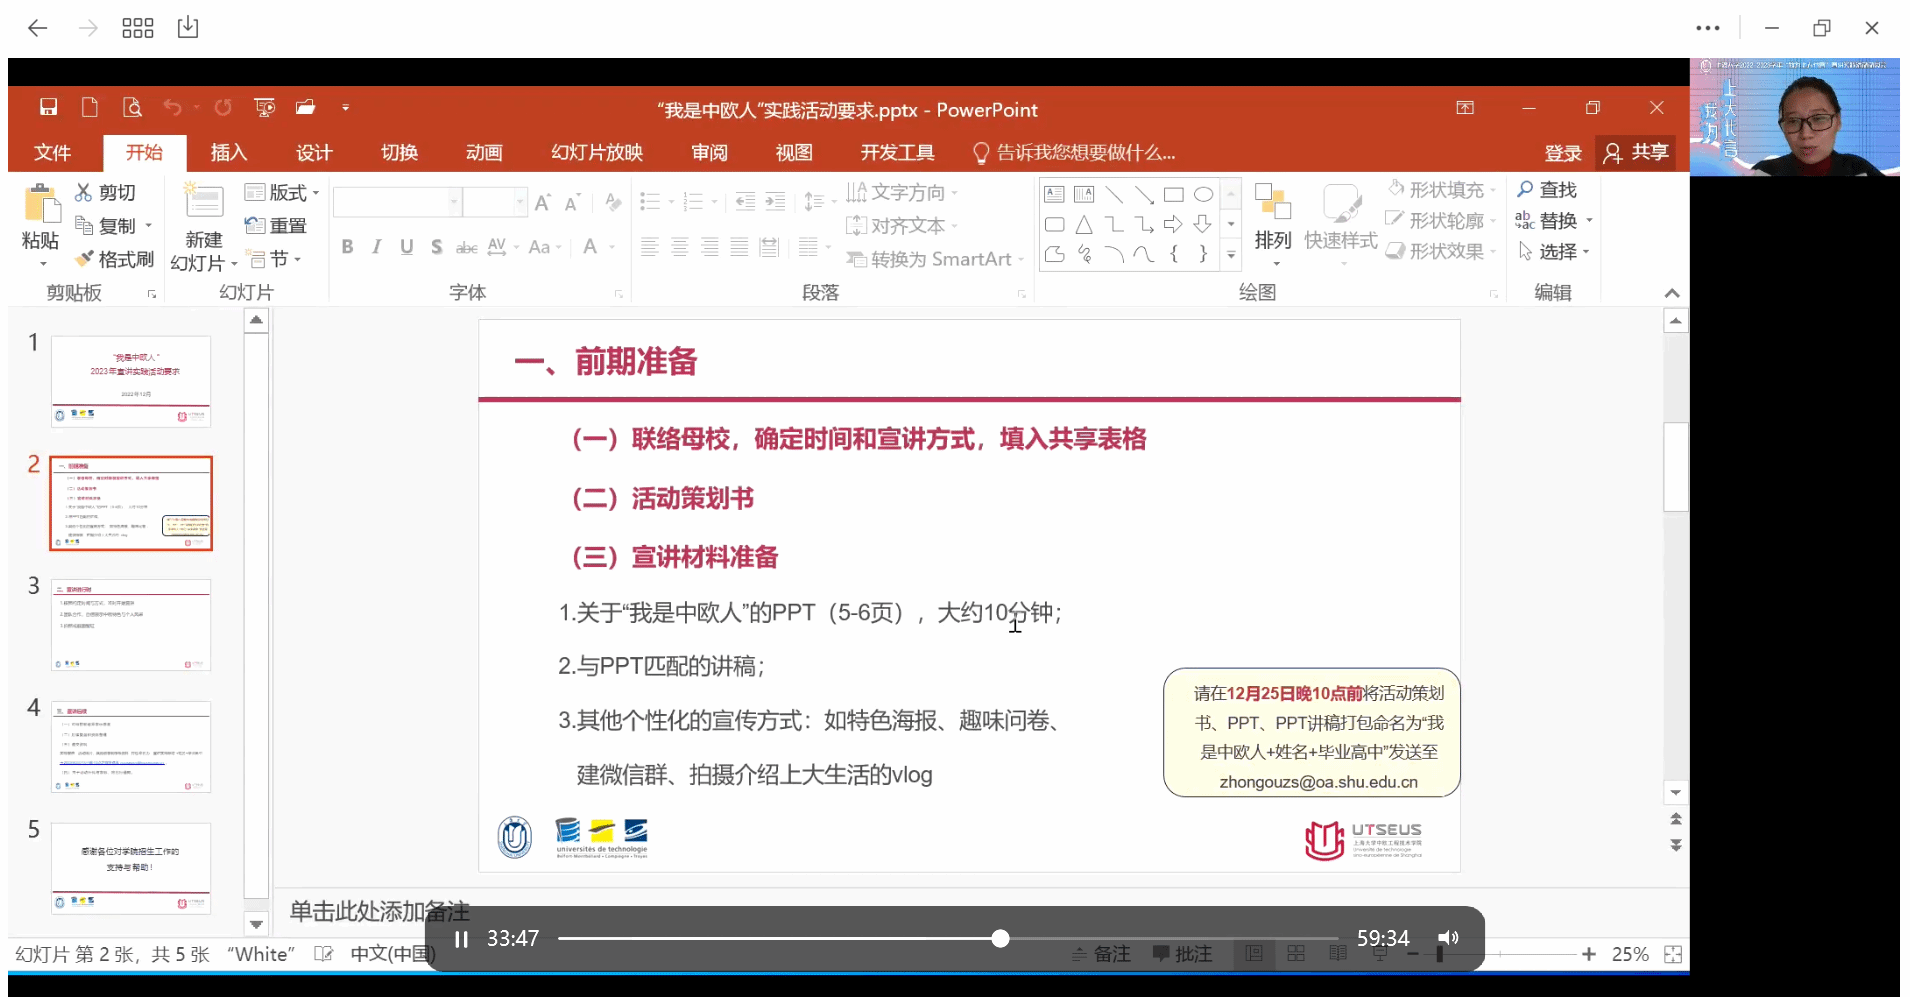Click the Login (登录) button
Image resolution: width=1910 pixels, height=997 pixels.
1562,152
